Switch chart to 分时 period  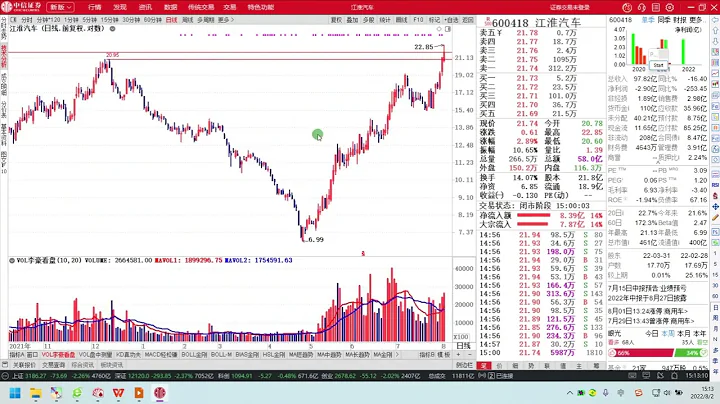(x=27, y=20)
